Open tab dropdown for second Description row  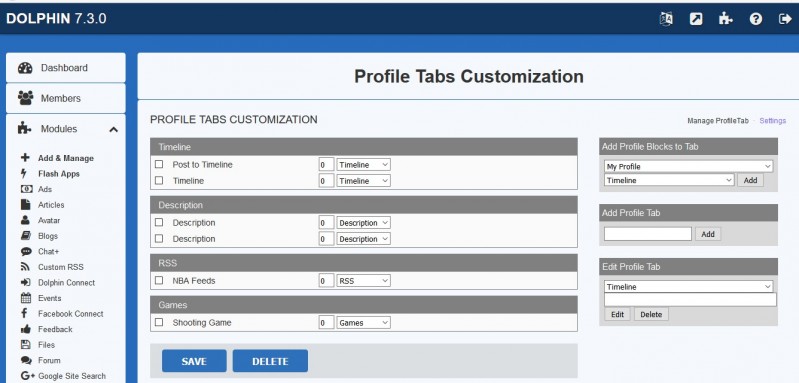pos(363,239)
